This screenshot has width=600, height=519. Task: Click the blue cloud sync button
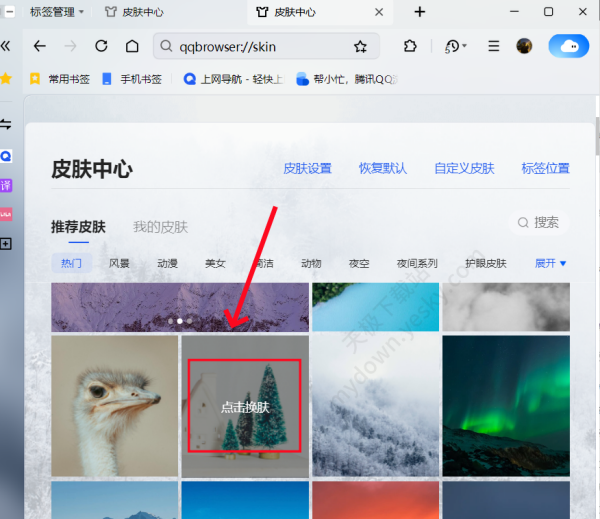pyautogui.click(x=569, y=46)
